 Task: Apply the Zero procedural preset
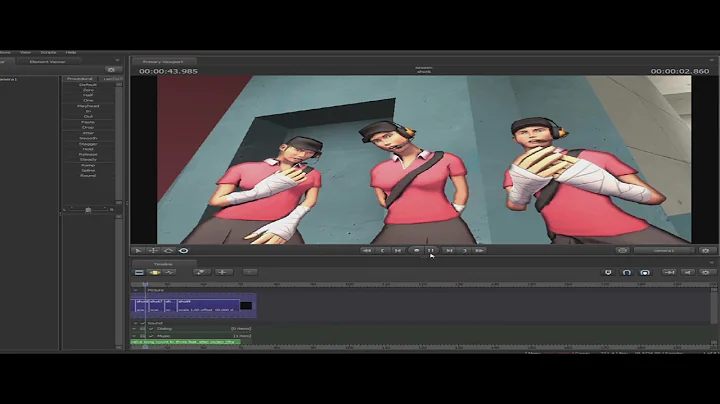pyautogui.click(x=88, y=90)
